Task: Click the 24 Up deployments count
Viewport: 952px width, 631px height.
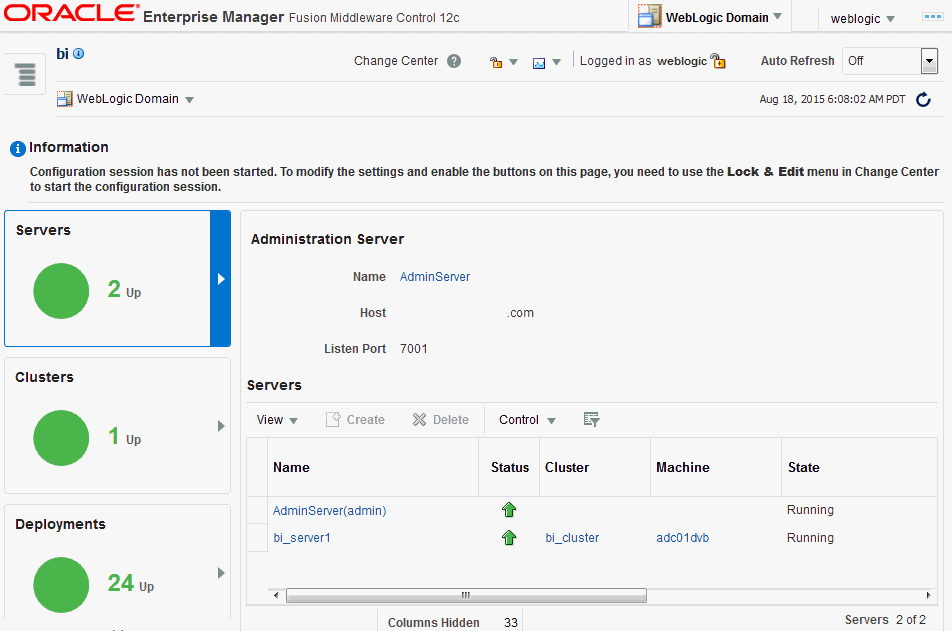Action: click(x=131, y=584)
